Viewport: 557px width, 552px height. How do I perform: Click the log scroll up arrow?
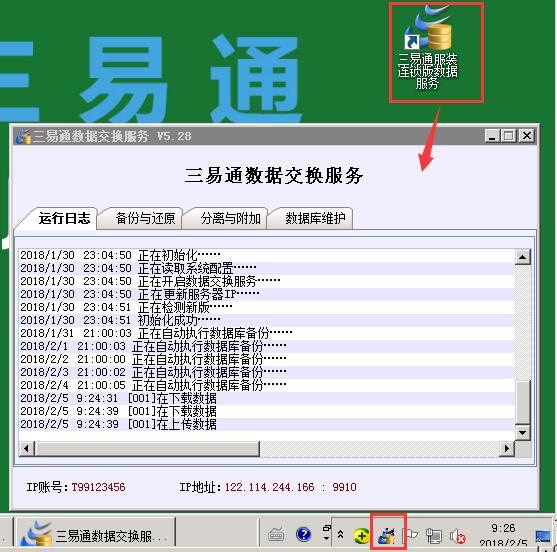pos(522,257)
